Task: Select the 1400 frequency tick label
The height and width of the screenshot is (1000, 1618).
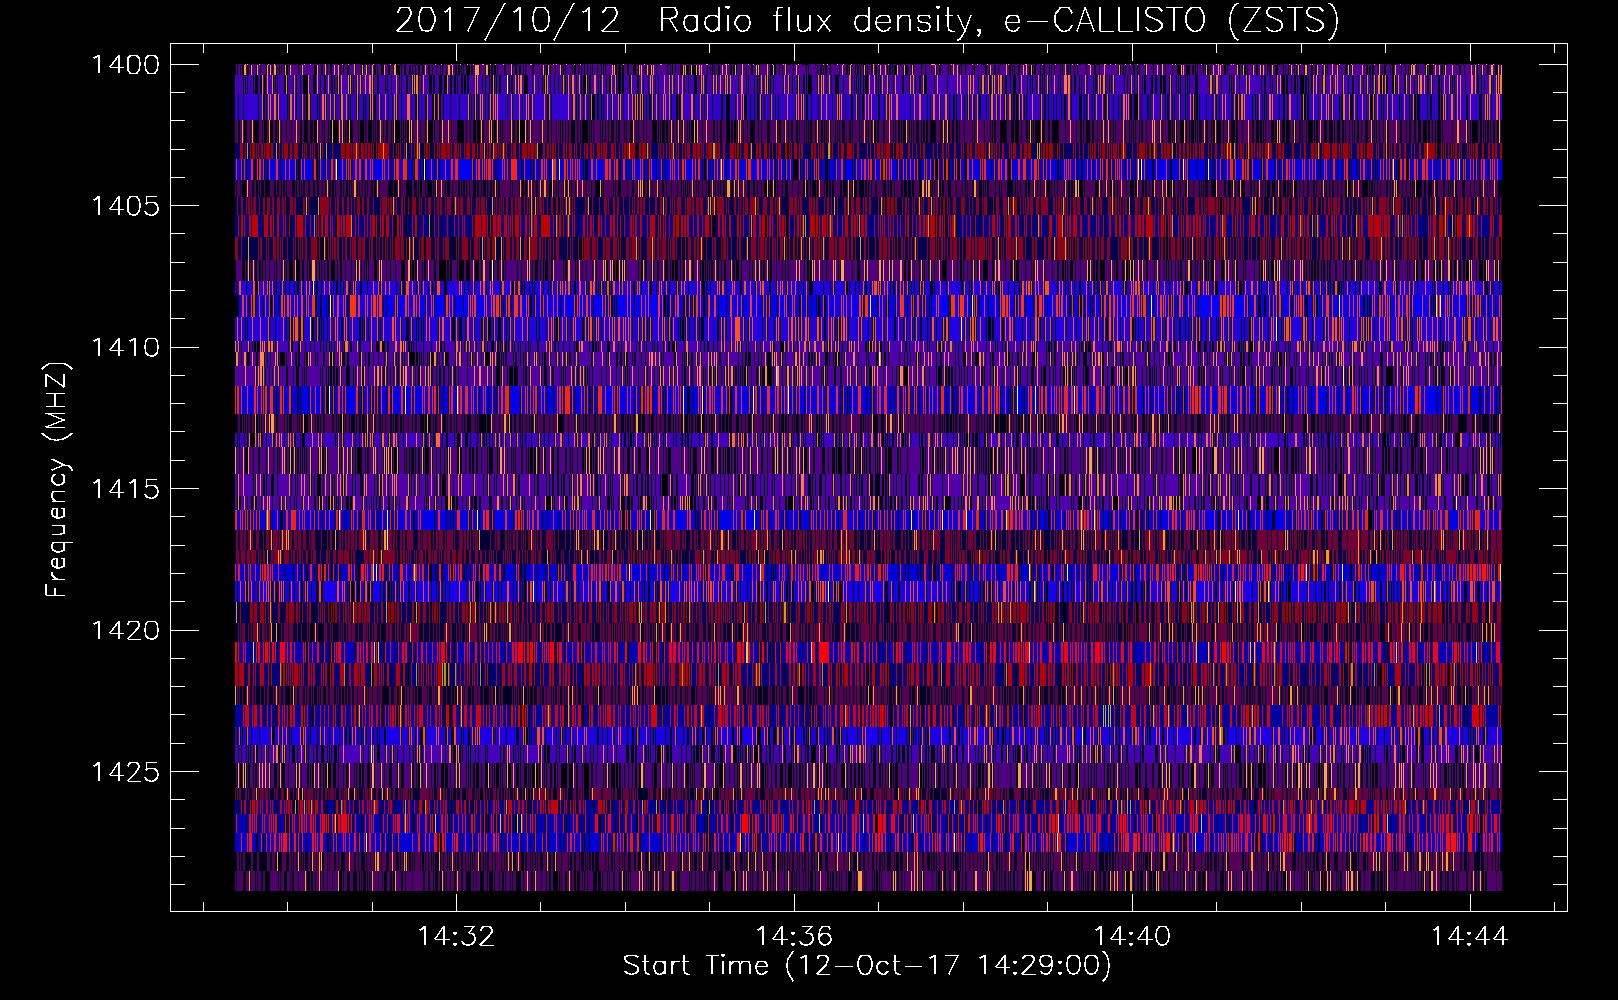Action: coord(125,65)
